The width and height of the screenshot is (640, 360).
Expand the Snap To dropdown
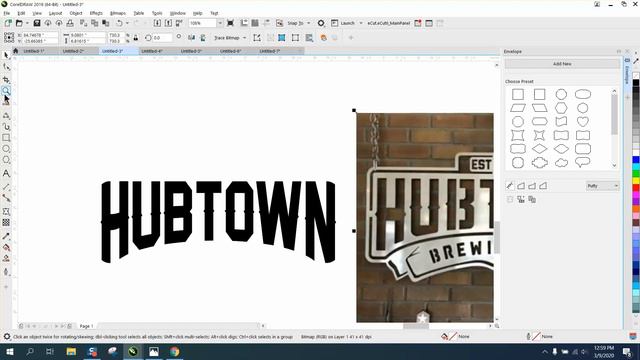point(309,23)
